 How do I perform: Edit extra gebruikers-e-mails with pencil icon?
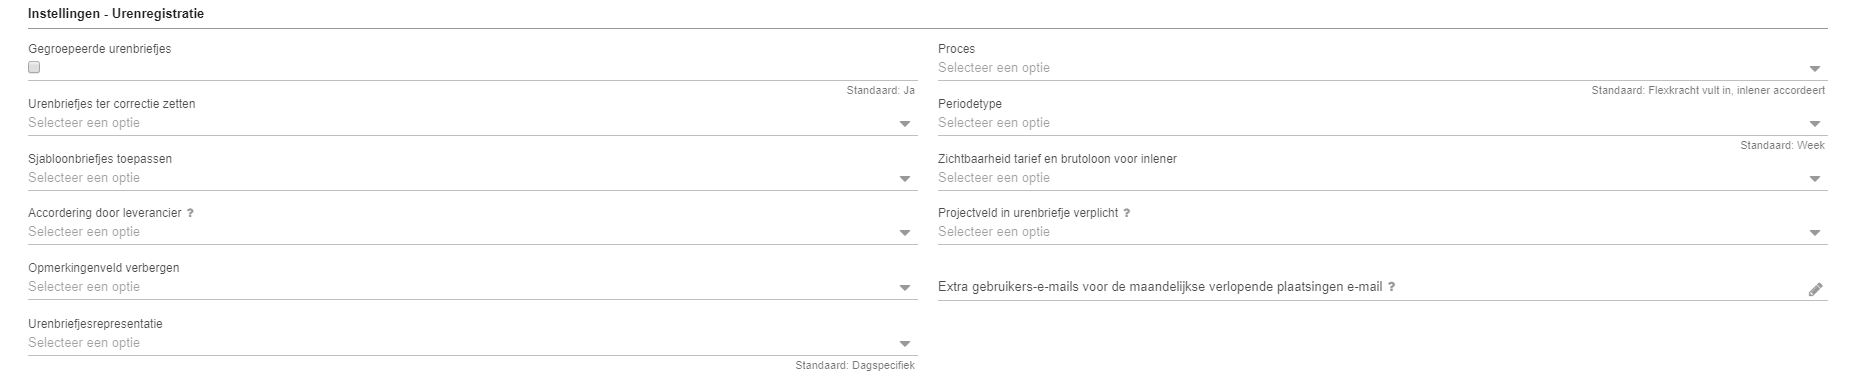[1816, 289]
